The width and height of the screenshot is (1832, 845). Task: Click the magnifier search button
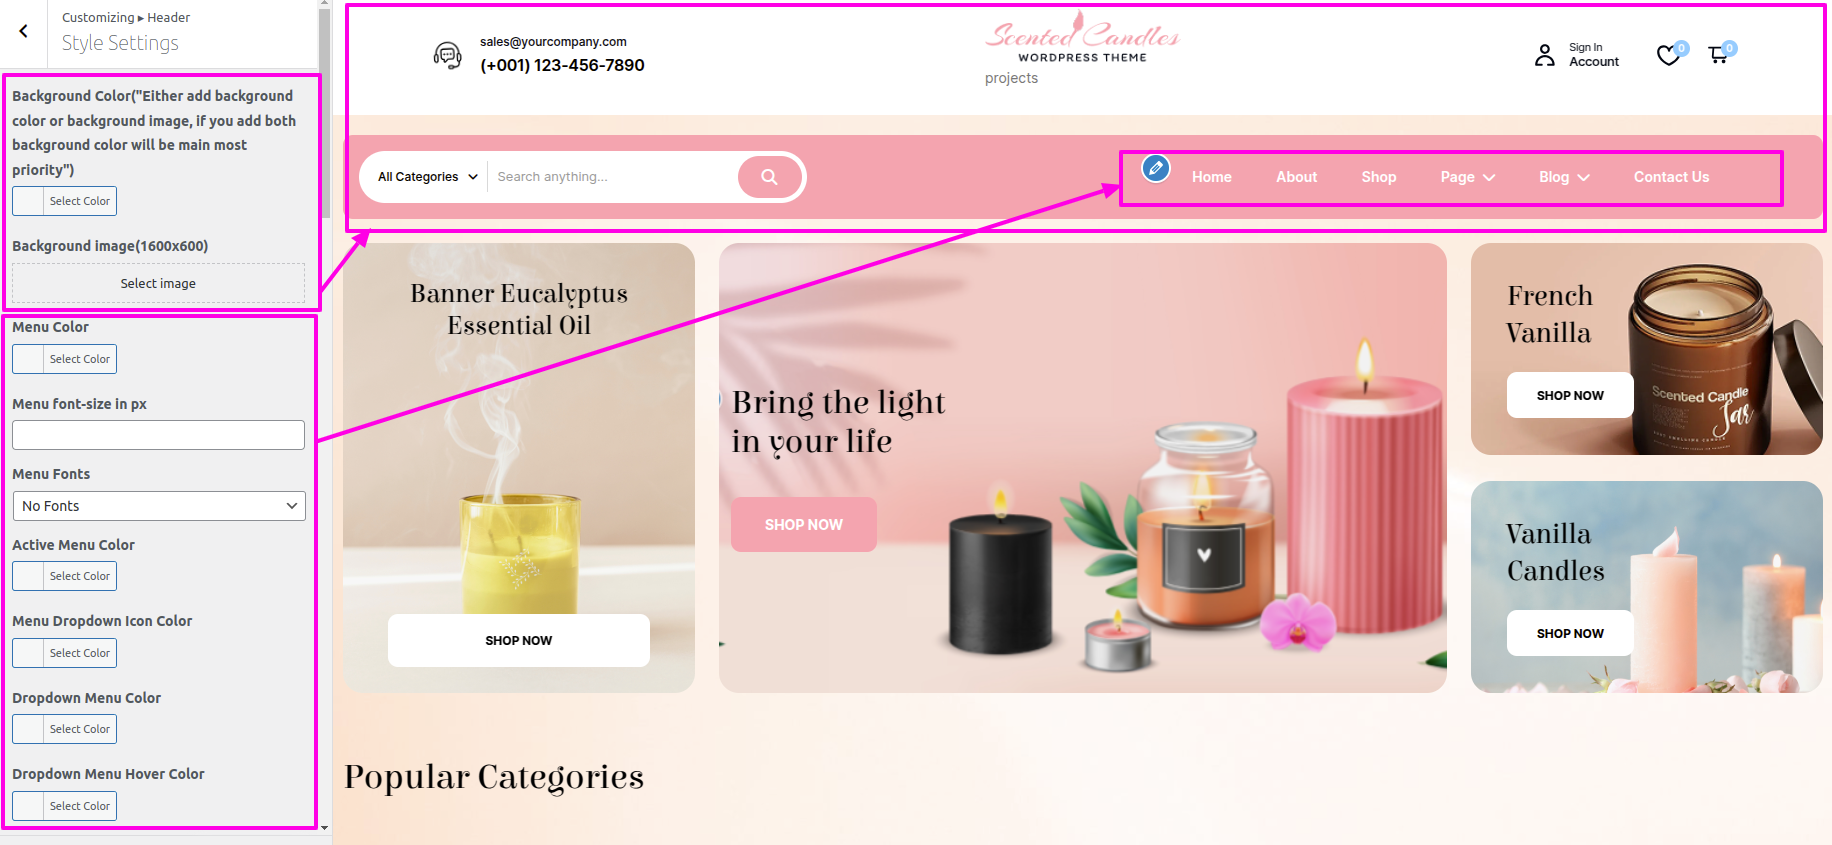click(769, 177)
